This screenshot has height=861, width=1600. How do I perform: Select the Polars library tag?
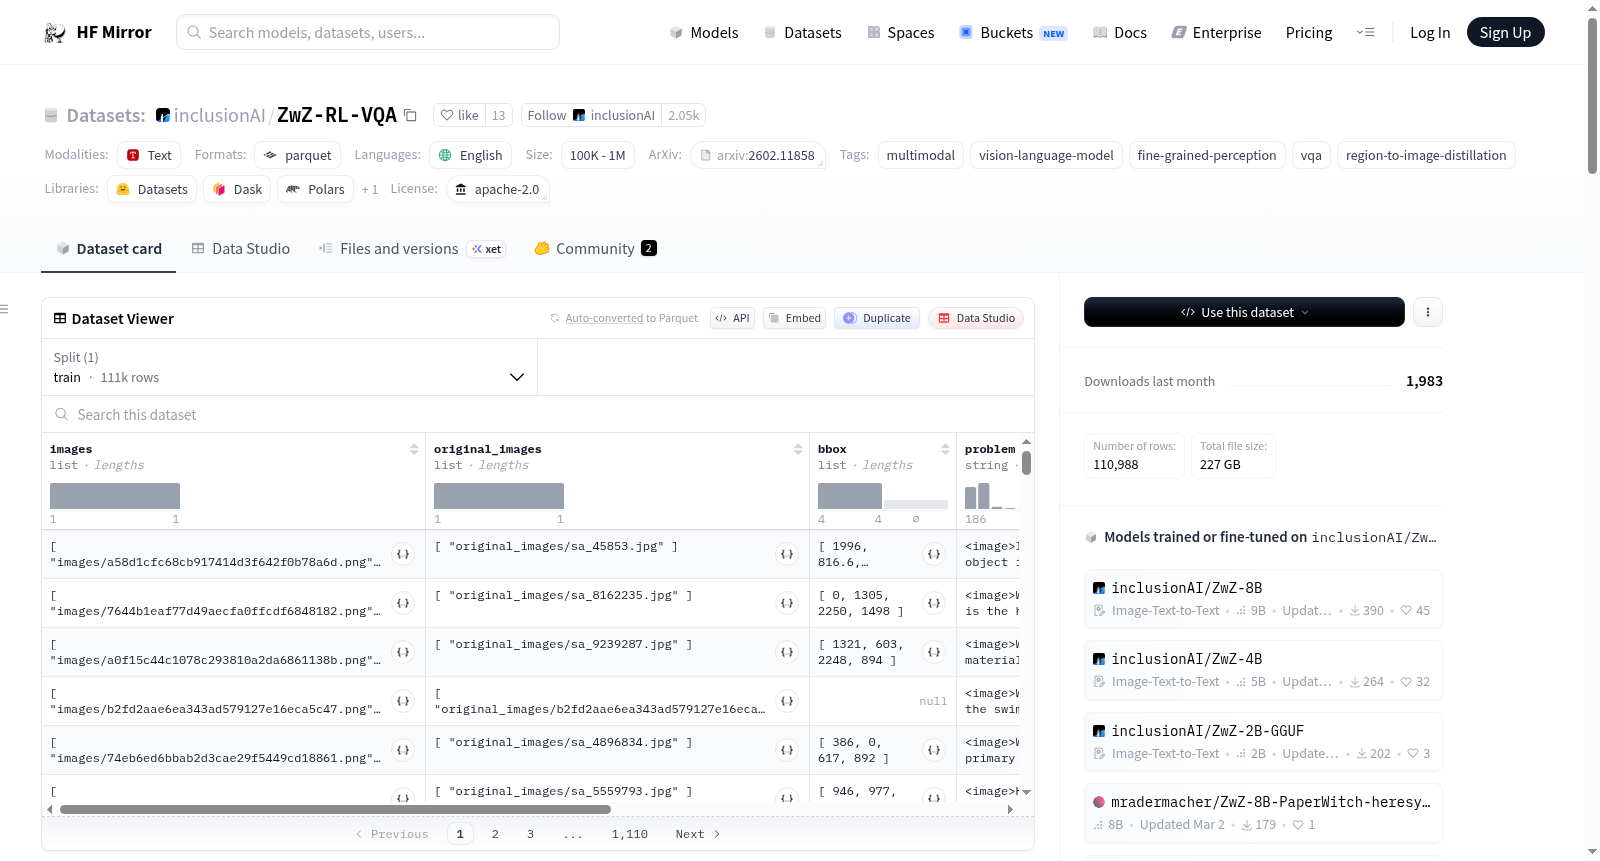(315, 189)
